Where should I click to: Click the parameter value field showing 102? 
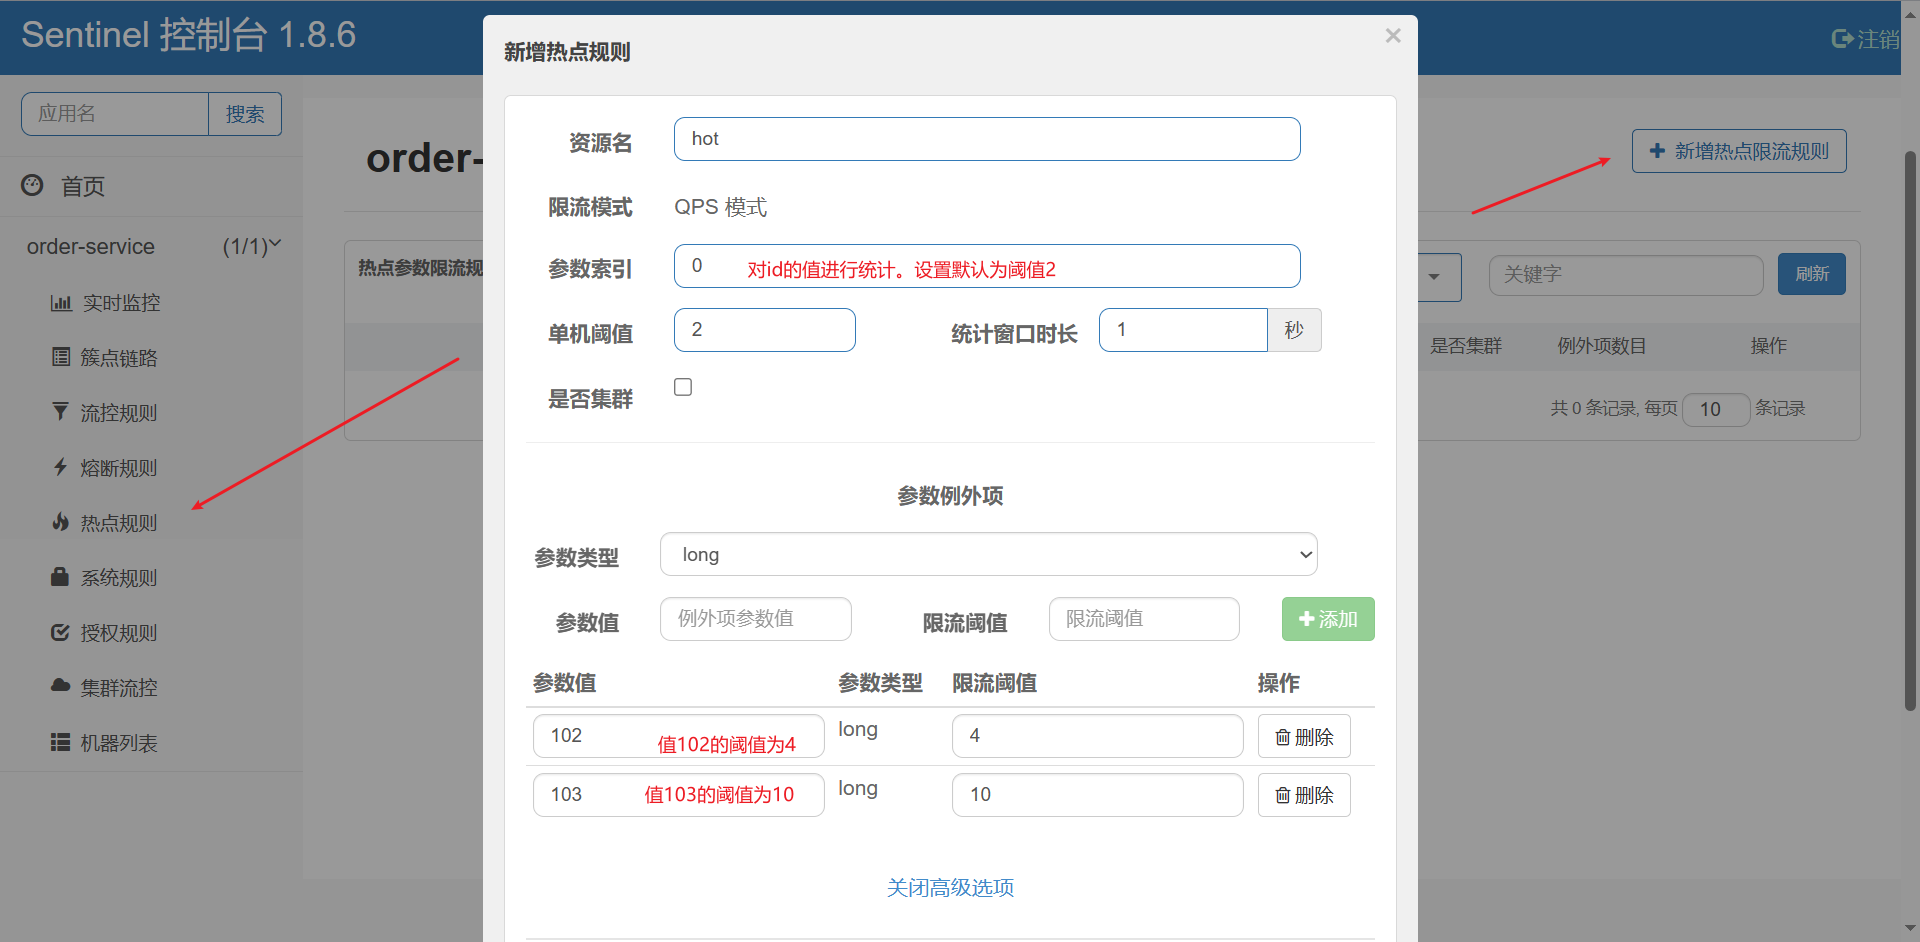(679, 736)
